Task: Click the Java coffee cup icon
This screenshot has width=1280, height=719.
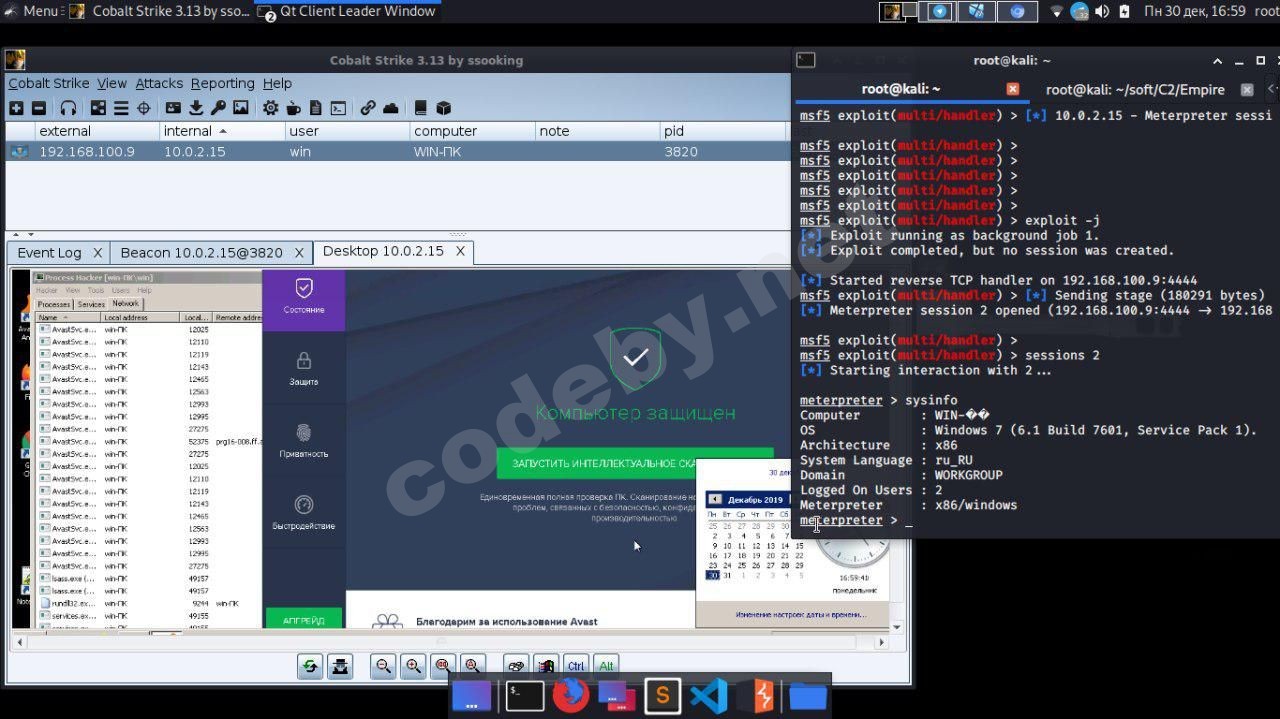Action: pyautogui.click(x=293, y=108)
